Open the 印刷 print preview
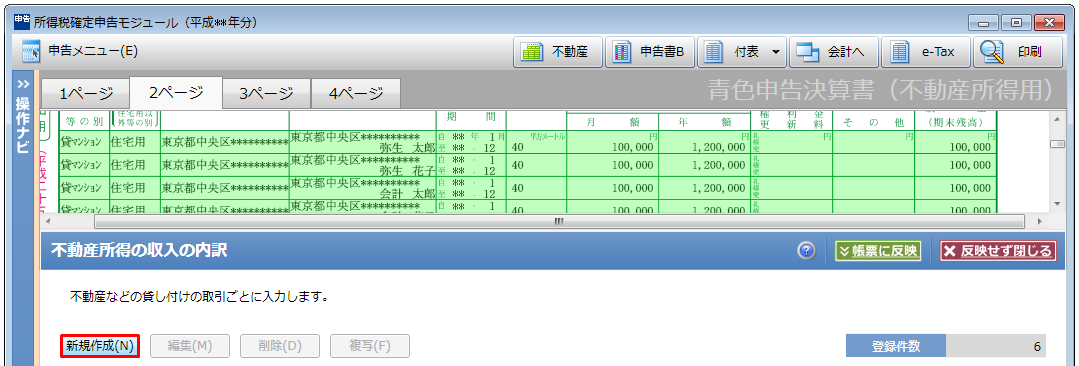Screen dimensions: 1079x366 [1018, 52]
